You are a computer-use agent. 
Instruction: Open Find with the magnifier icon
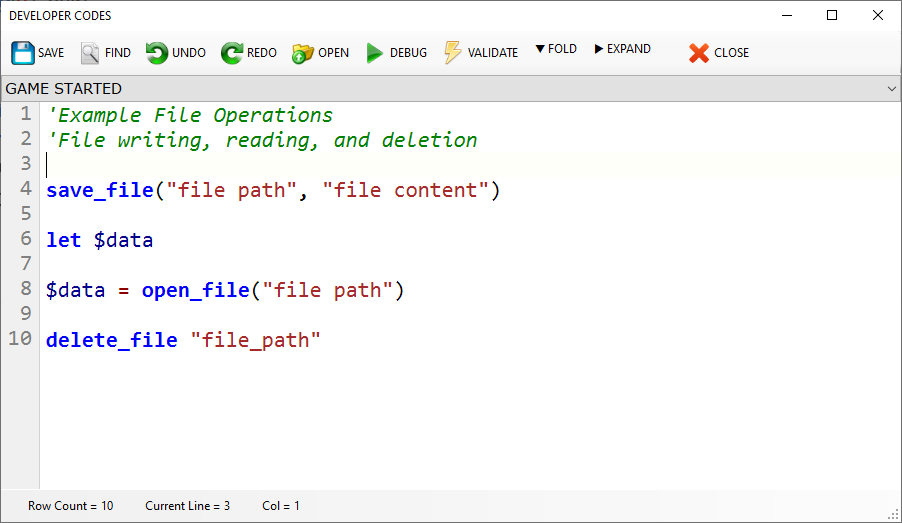[90, 53]
